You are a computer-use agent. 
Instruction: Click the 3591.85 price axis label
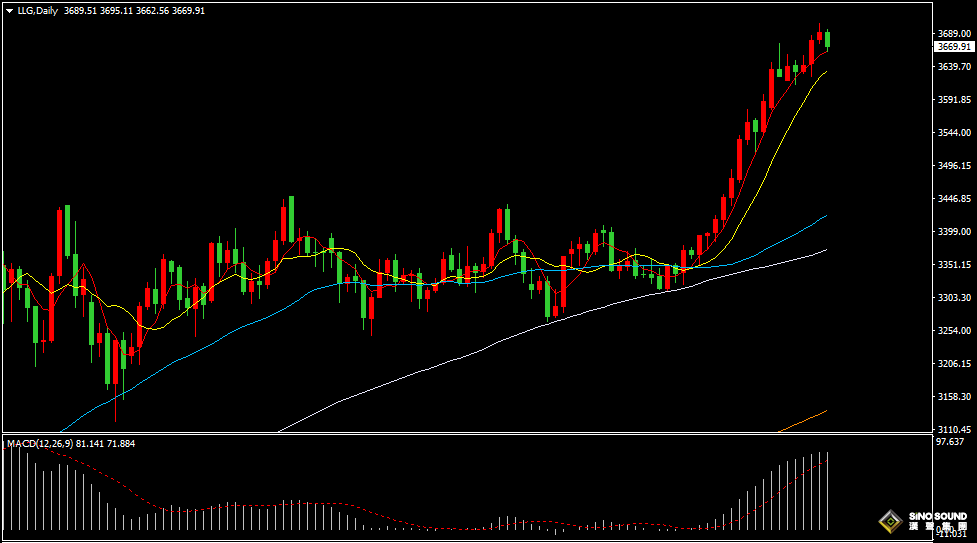(954, 100)
